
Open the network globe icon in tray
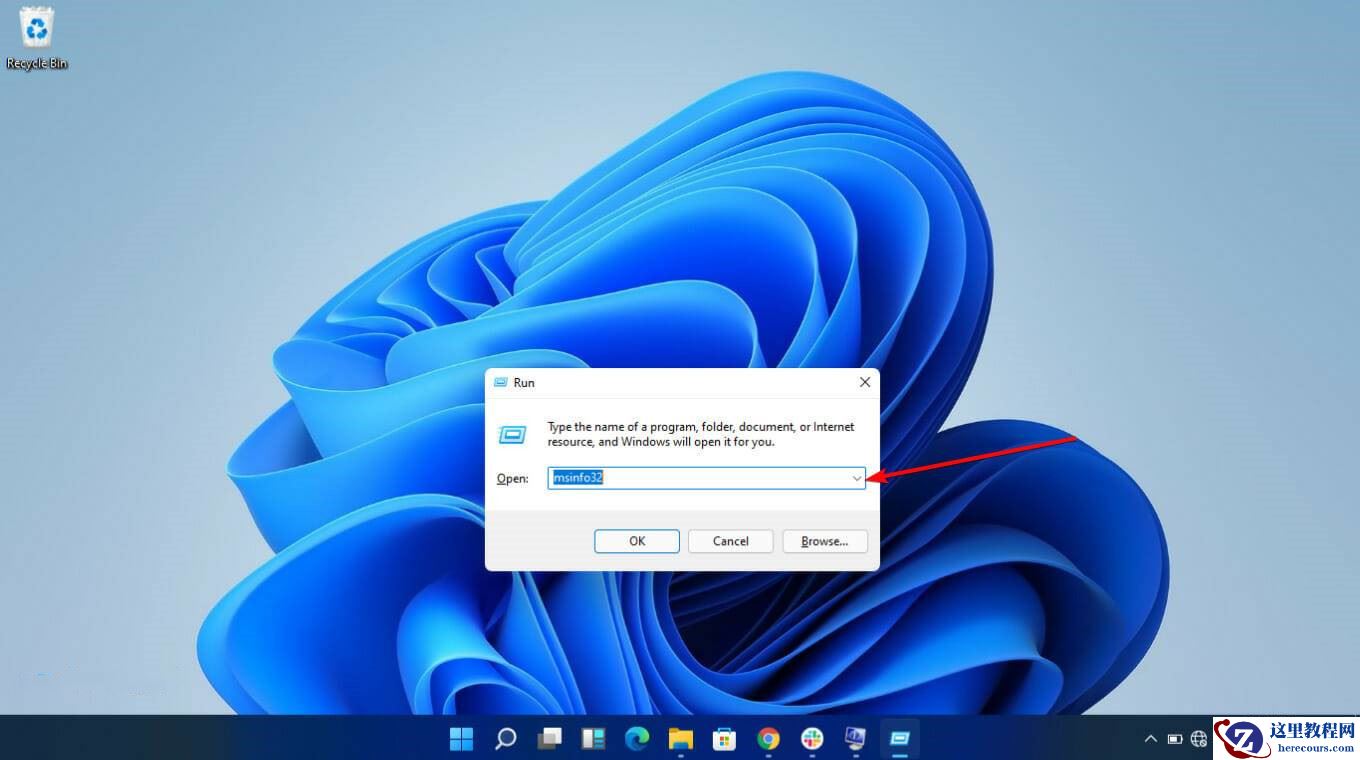pos(1198,739)
